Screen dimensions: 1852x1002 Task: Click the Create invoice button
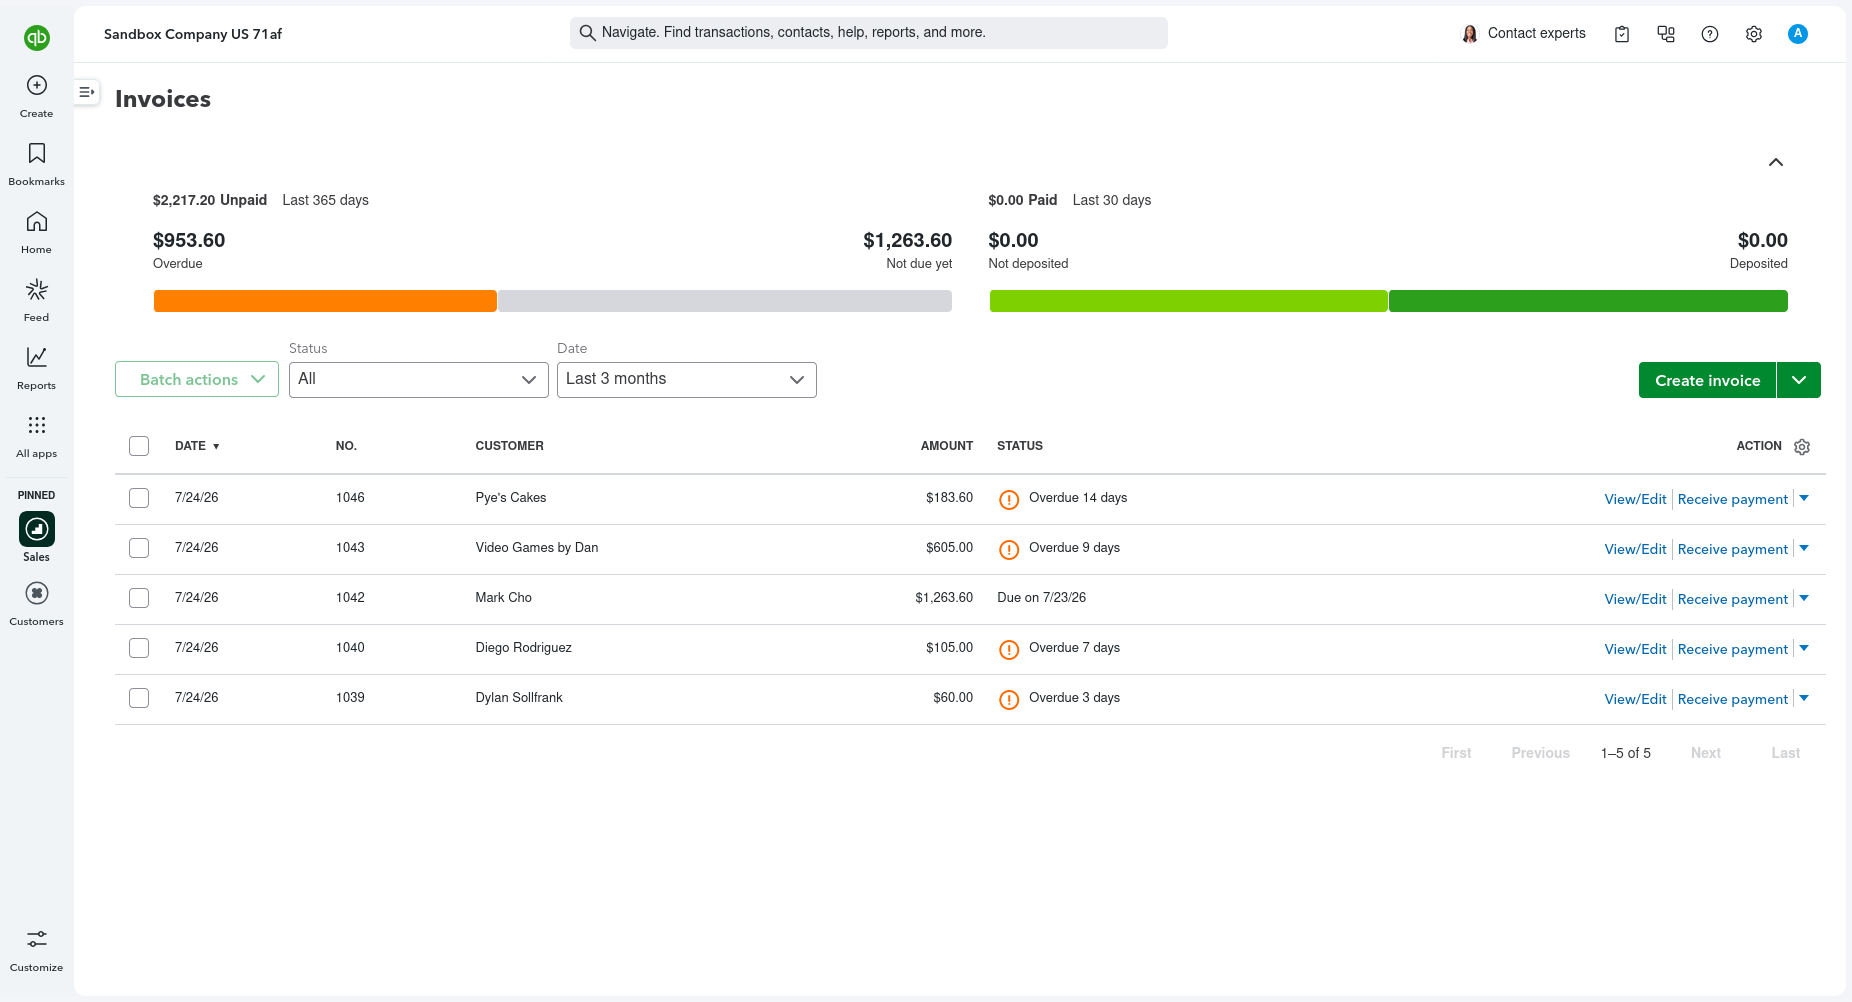[x=1707, y=380]
